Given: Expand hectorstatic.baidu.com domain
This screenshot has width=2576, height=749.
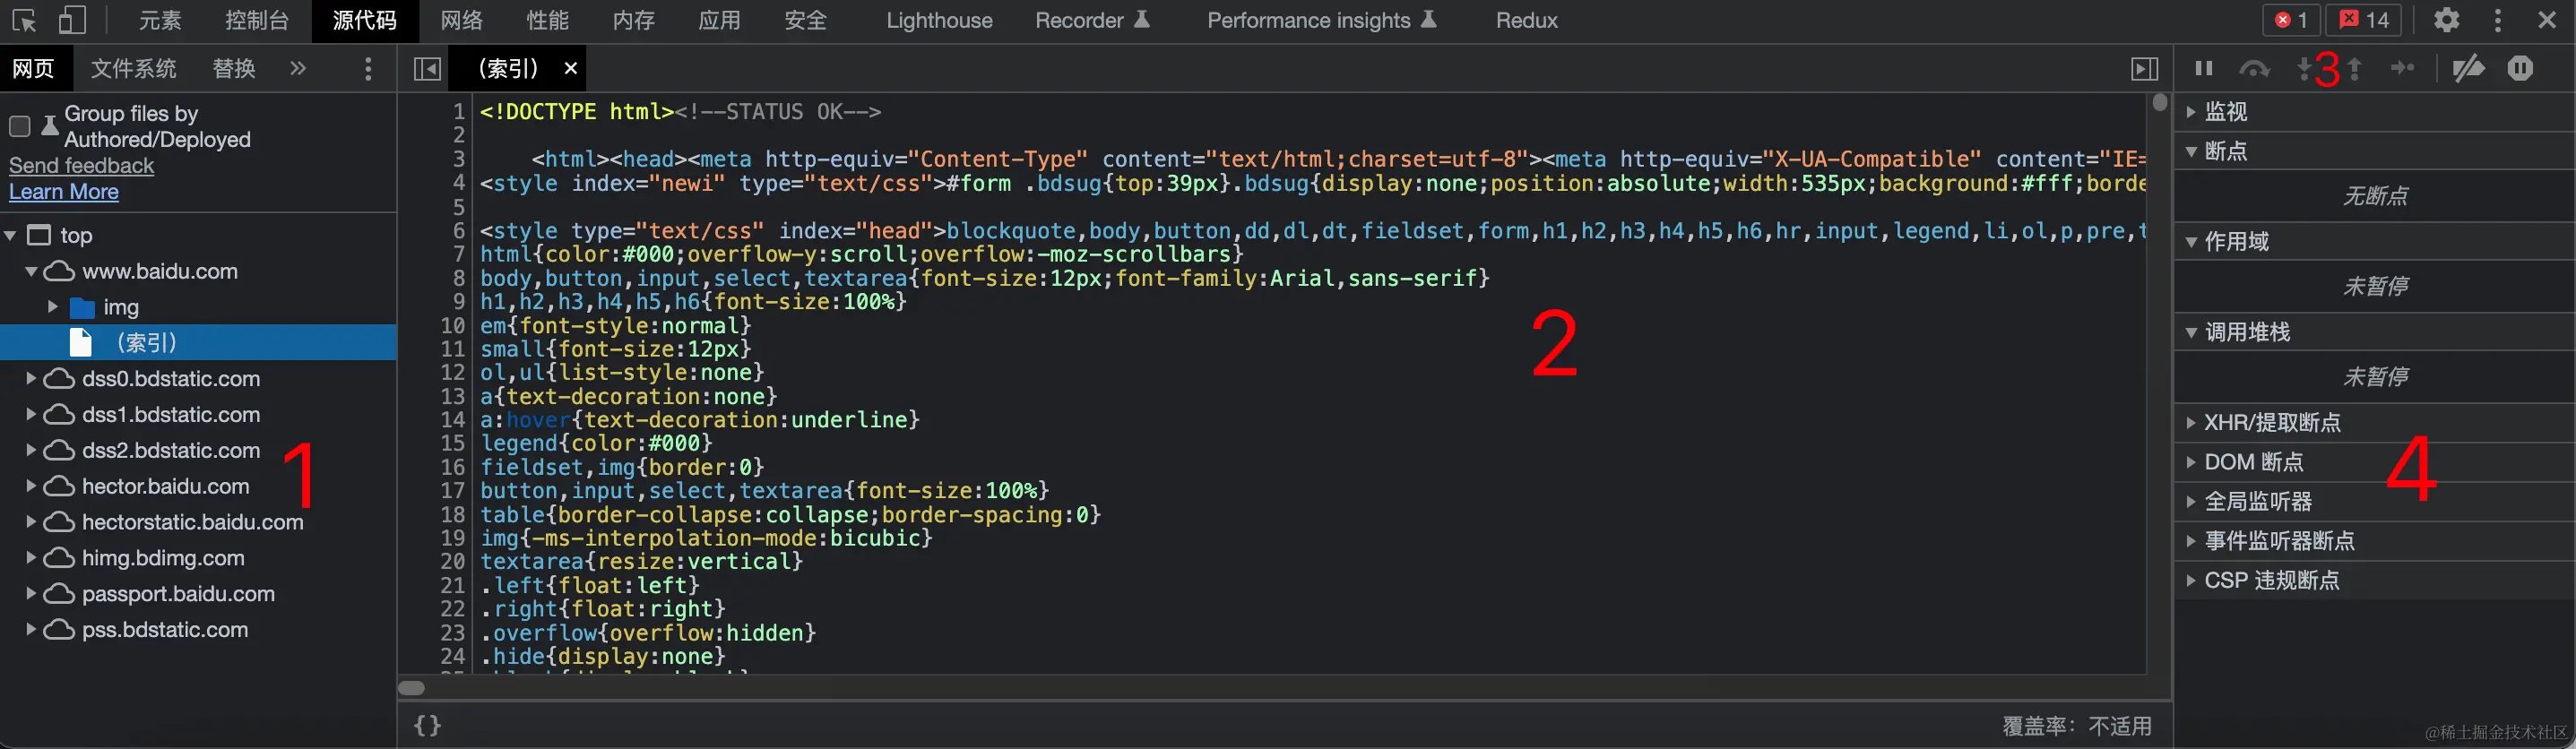Looking at the screenshot, I should 31,522.
